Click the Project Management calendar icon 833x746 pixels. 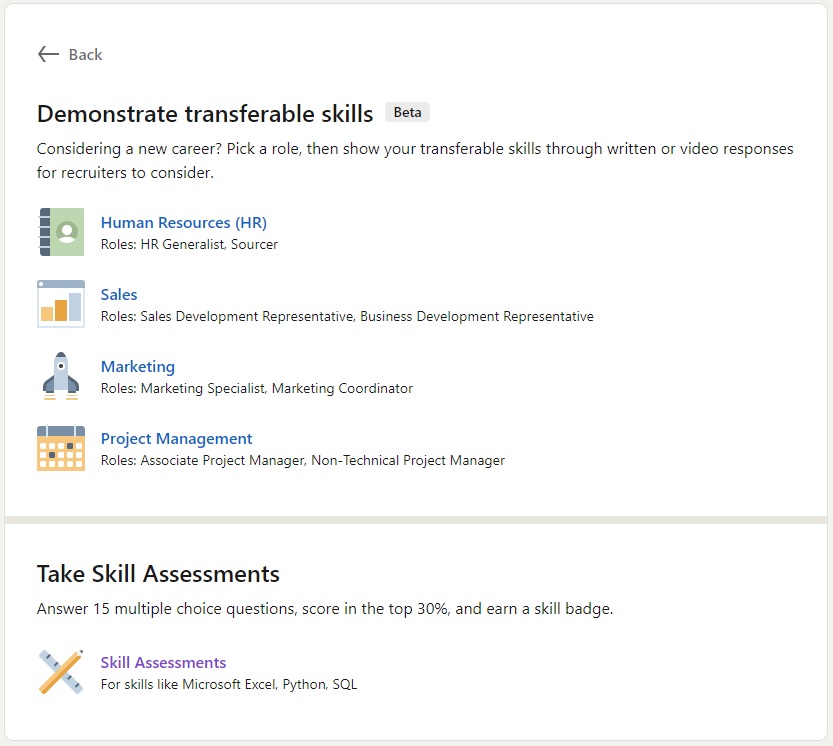tap(61, 448)
